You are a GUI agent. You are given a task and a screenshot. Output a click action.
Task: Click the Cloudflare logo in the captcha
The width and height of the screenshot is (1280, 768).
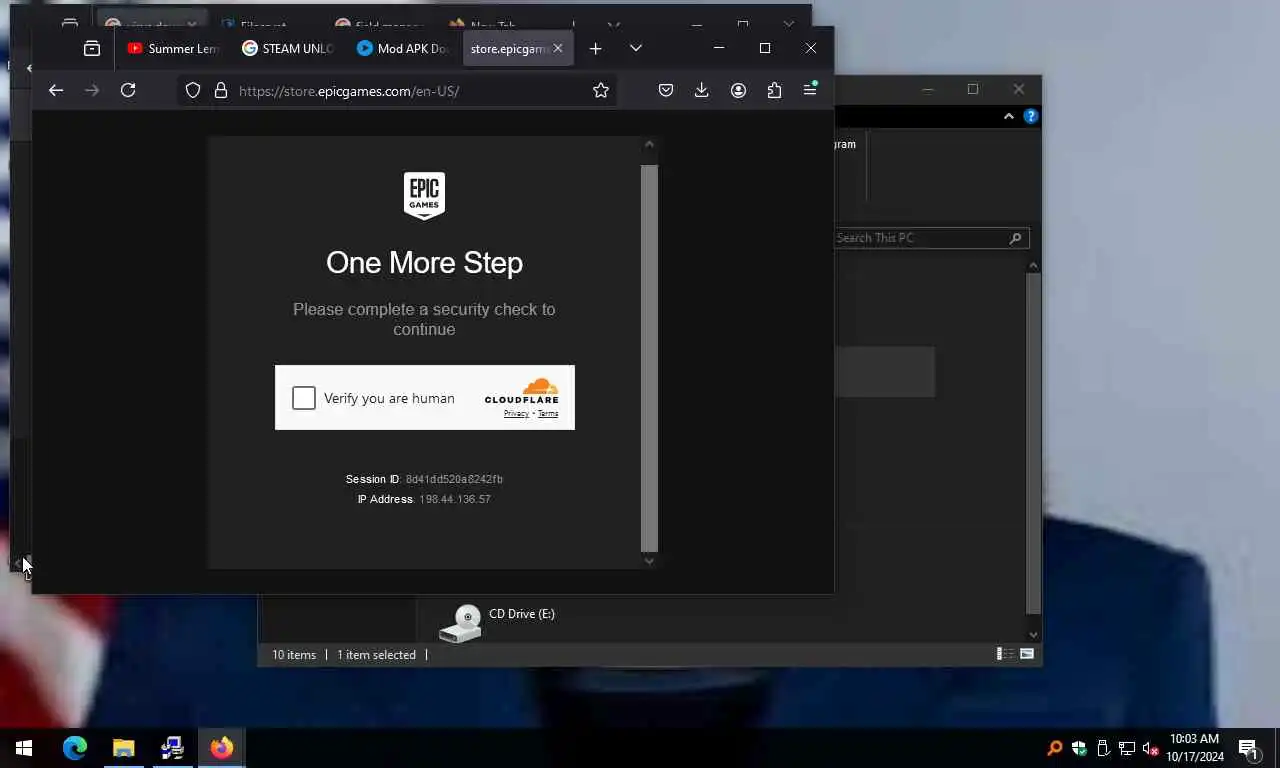coord(522,391)
